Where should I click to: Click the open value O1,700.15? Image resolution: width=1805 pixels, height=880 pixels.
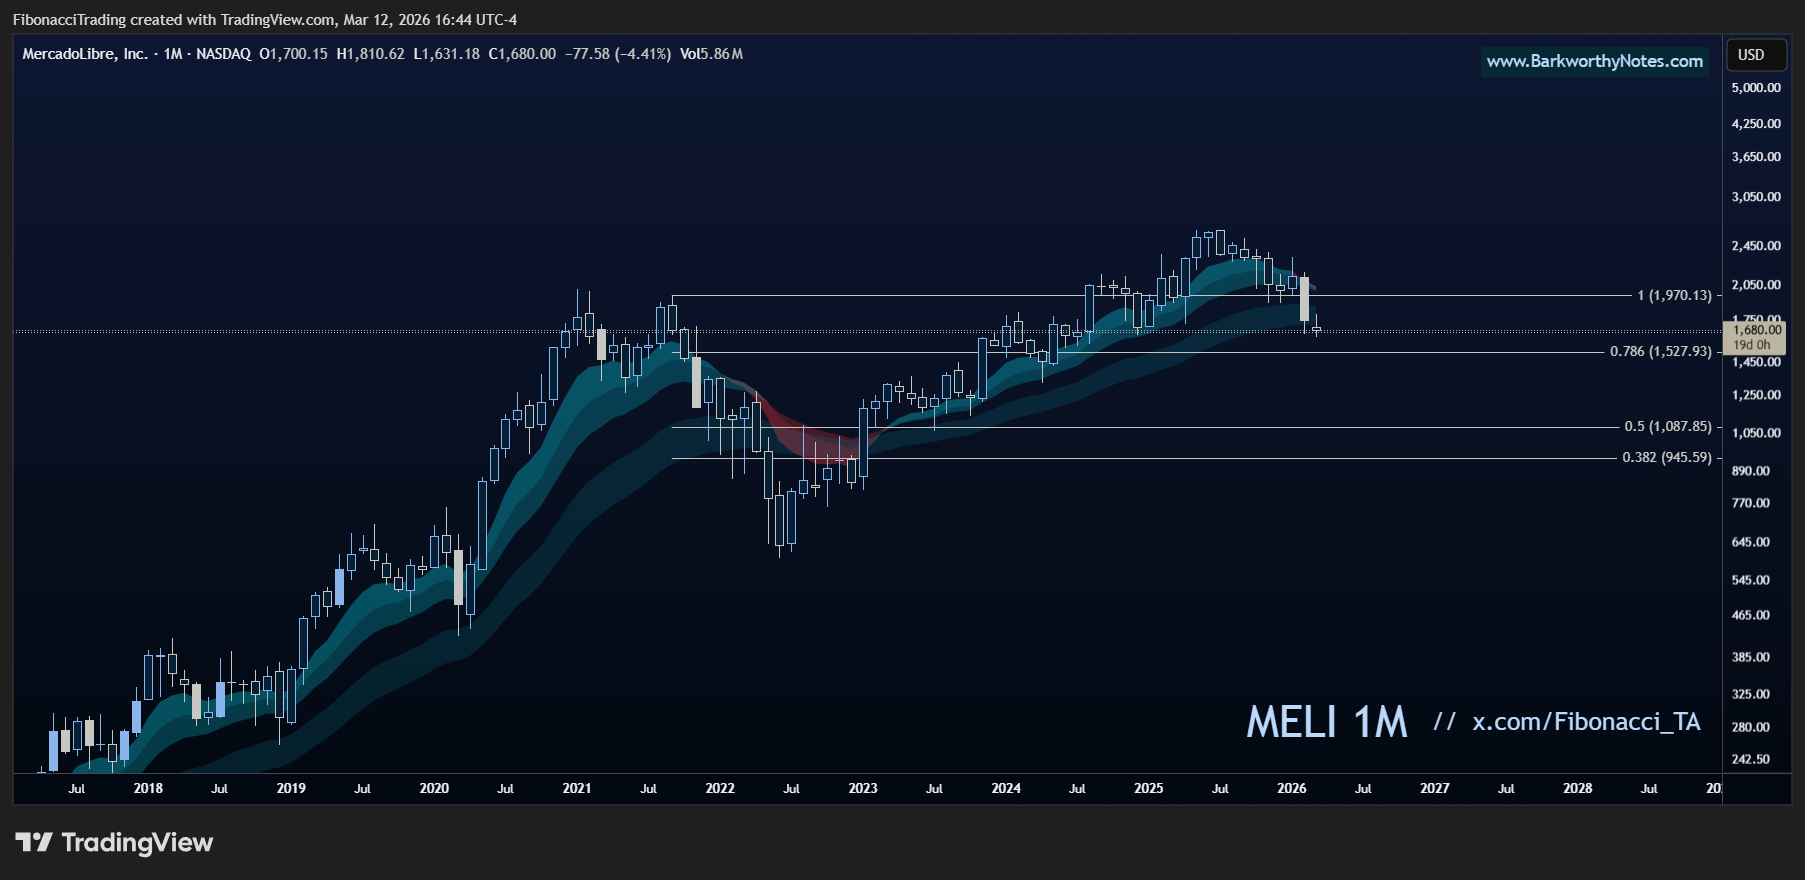(293, 54)
